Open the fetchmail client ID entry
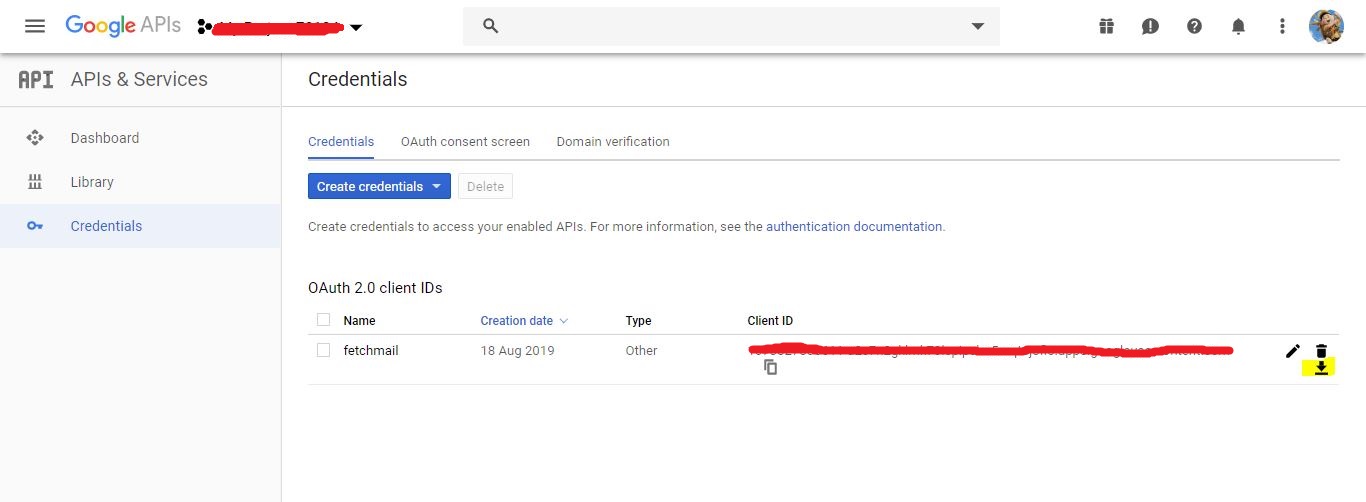 click(371, 351)
